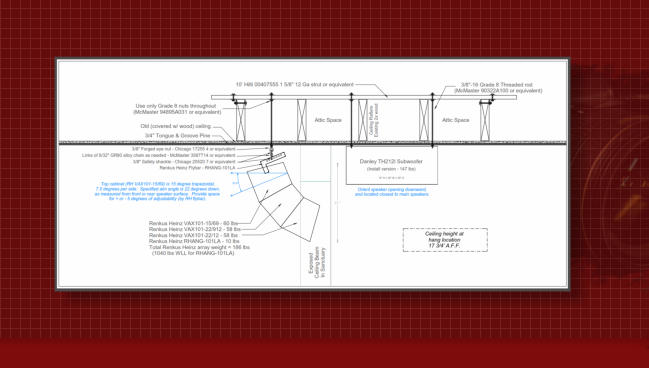Select blue Orient speaker opening downward note

[x=392, y=192]
